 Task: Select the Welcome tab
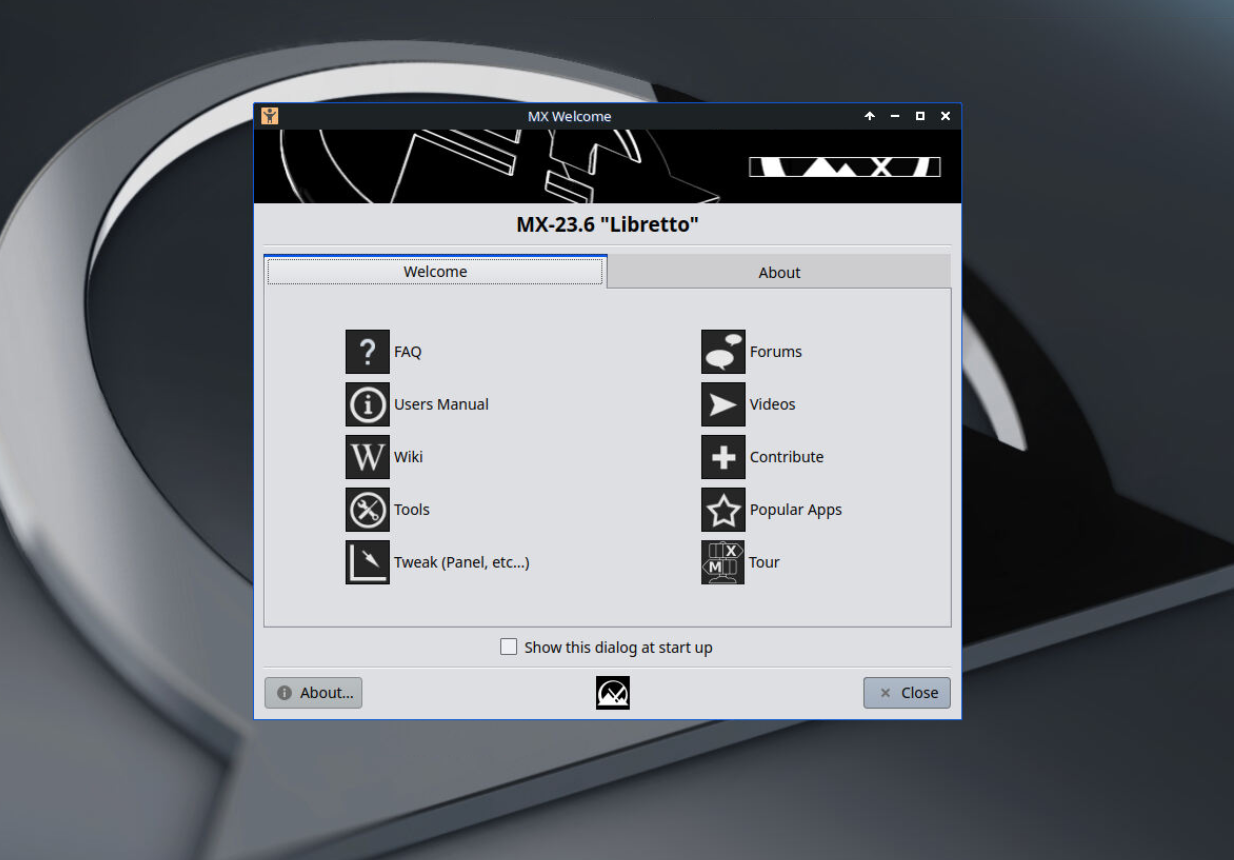(435, 271)
